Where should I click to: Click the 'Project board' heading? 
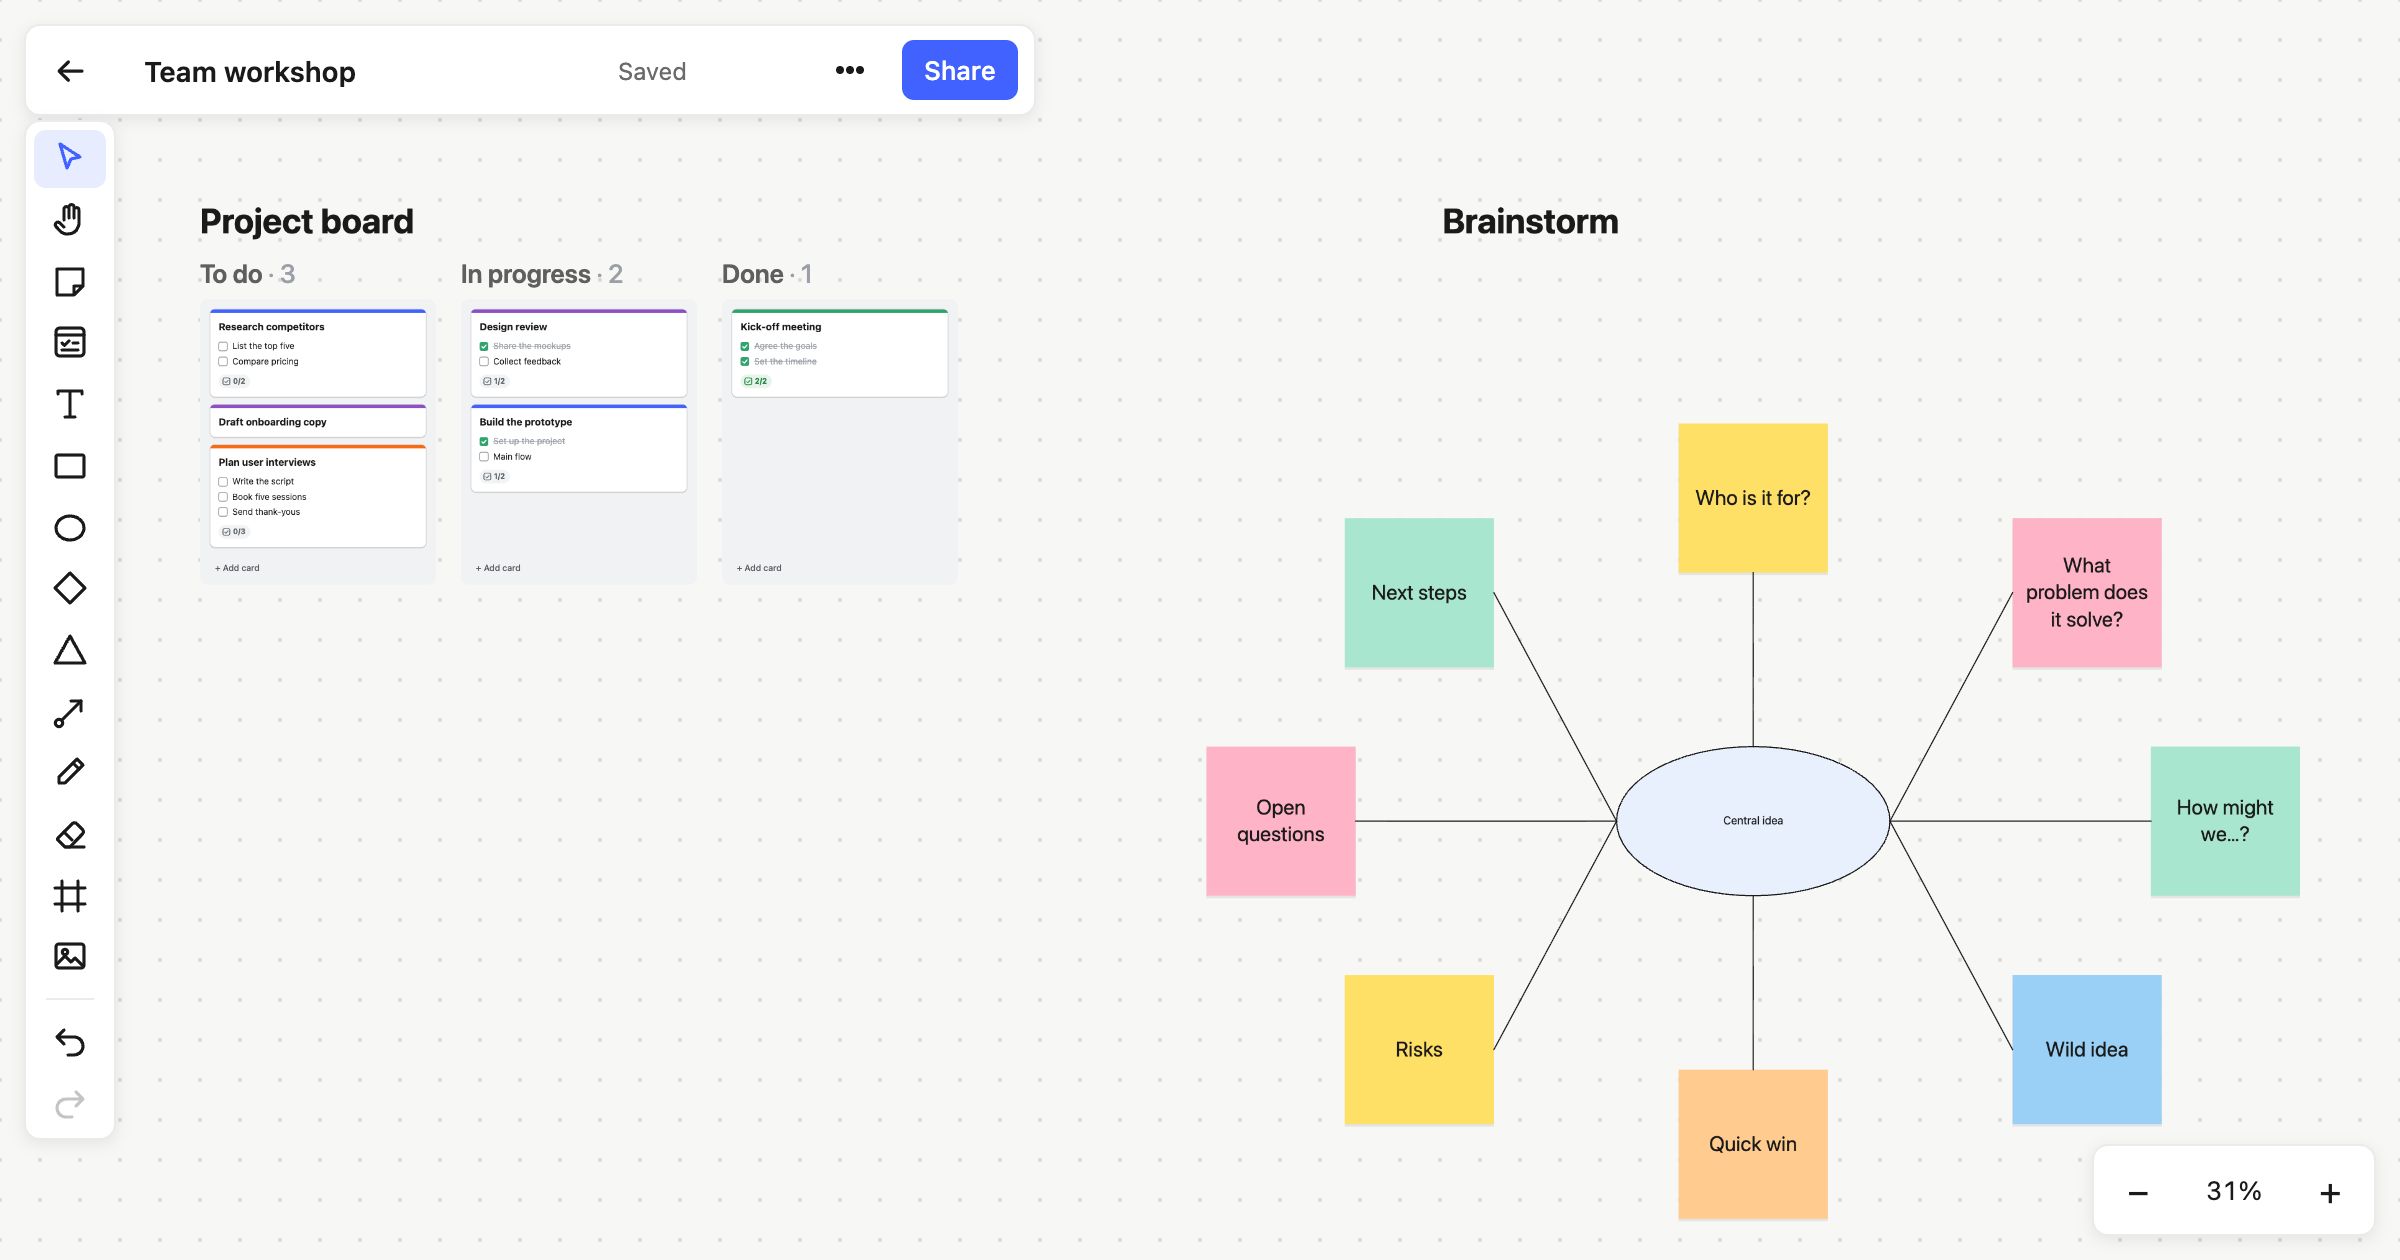[307, 222]
